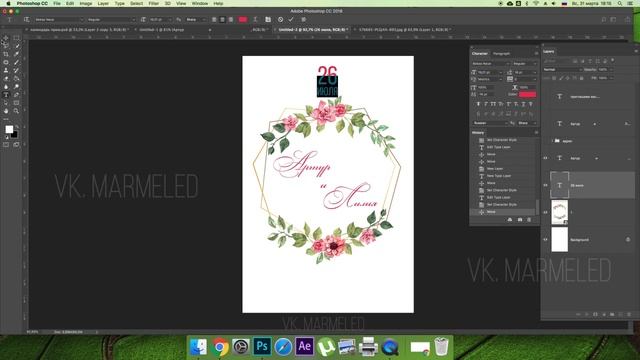The width and height of the screenshot is (640, 360).
Task: Toggle Faux Bold in Character panel
Action: (478, 104)
